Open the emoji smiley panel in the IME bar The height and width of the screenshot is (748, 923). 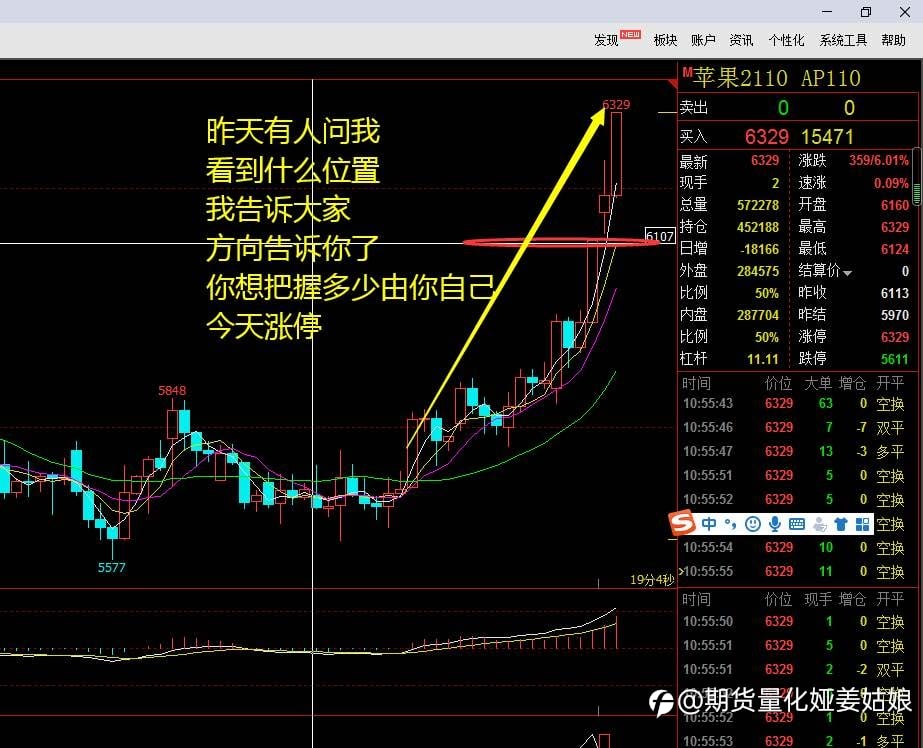(x=752, y=524)
